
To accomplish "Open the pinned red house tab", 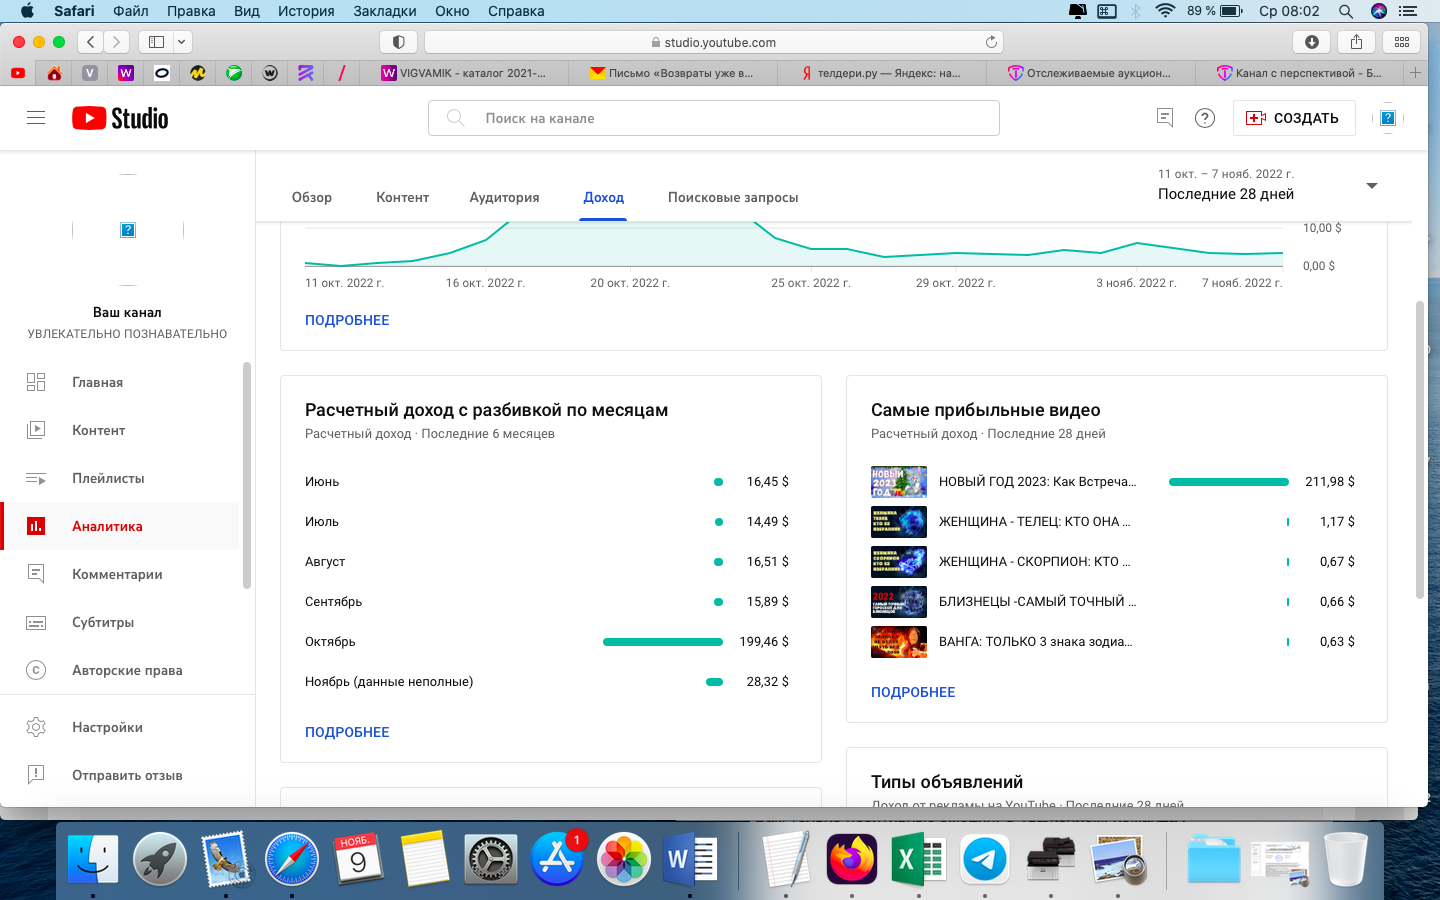I will (x=54, y=73).
